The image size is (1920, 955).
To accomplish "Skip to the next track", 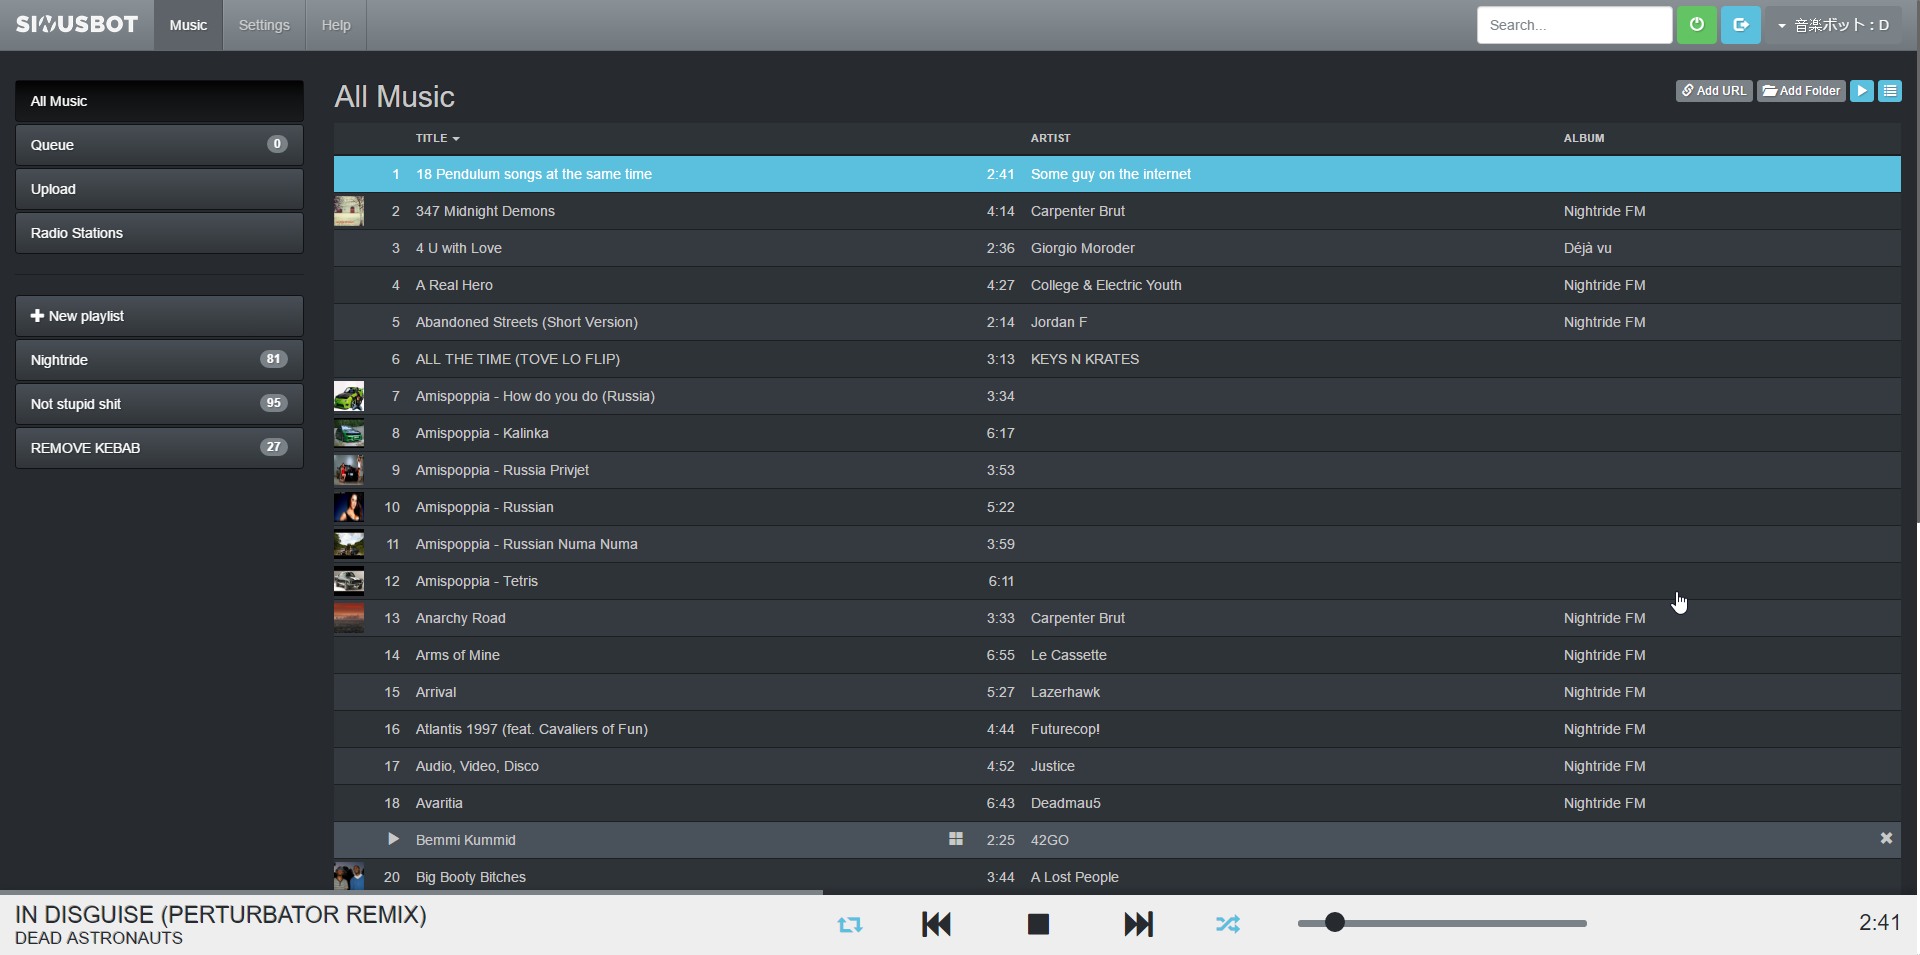I will coord(1139,924).
